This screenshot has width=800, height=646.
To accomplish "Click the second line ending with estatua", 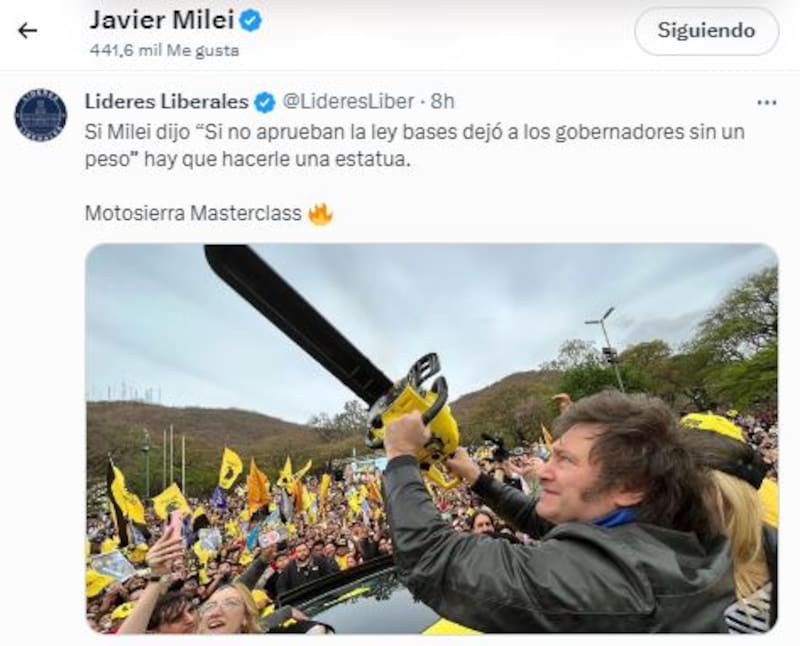I will coord(247,160).
